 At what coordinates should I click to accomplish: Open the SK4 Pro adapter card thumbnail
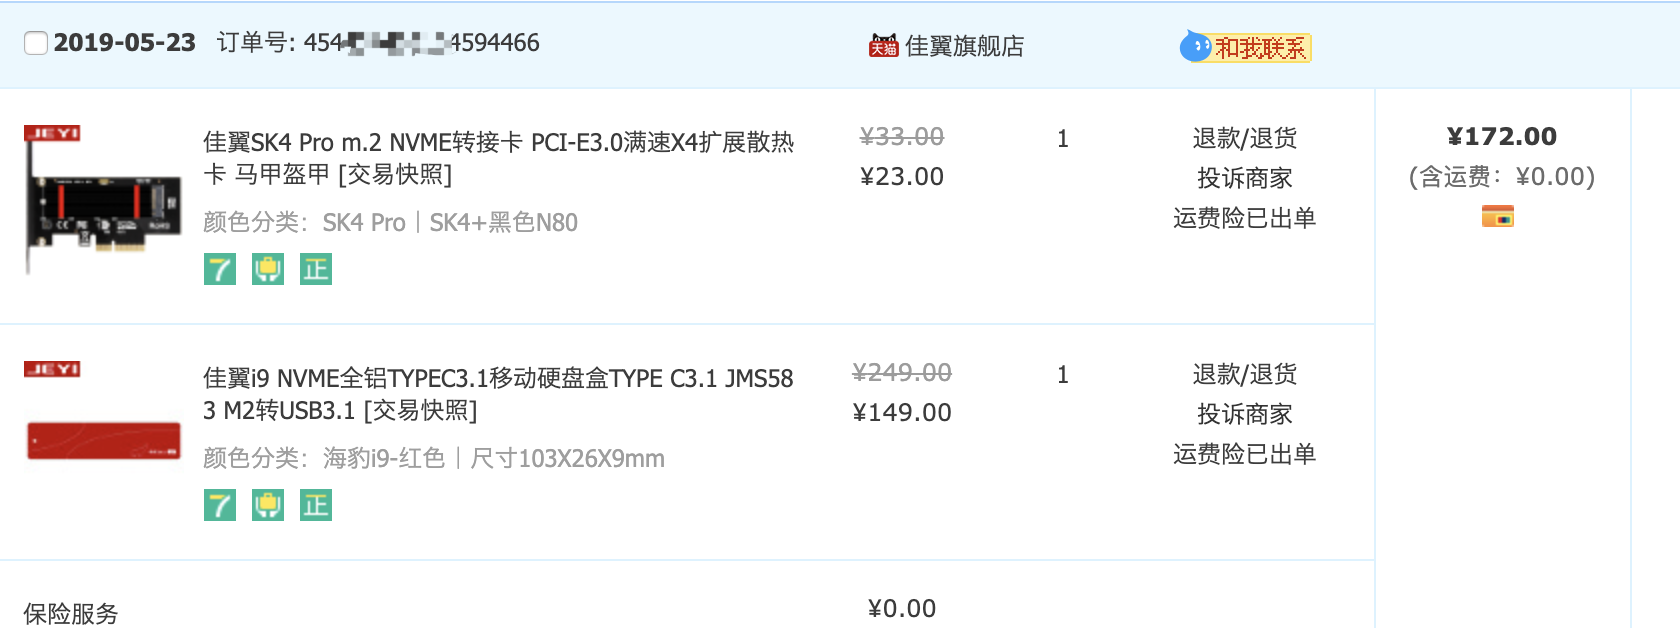coord(103,199)
